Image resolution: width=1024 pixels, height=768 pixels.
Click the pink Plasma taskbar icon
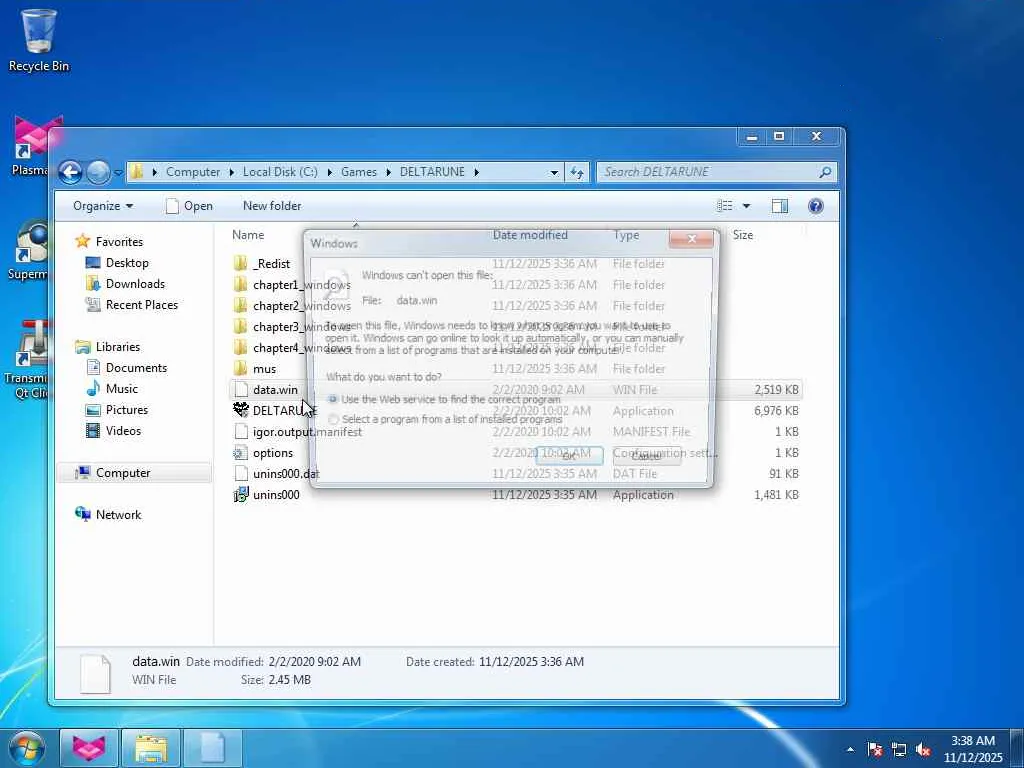point(89,748)
